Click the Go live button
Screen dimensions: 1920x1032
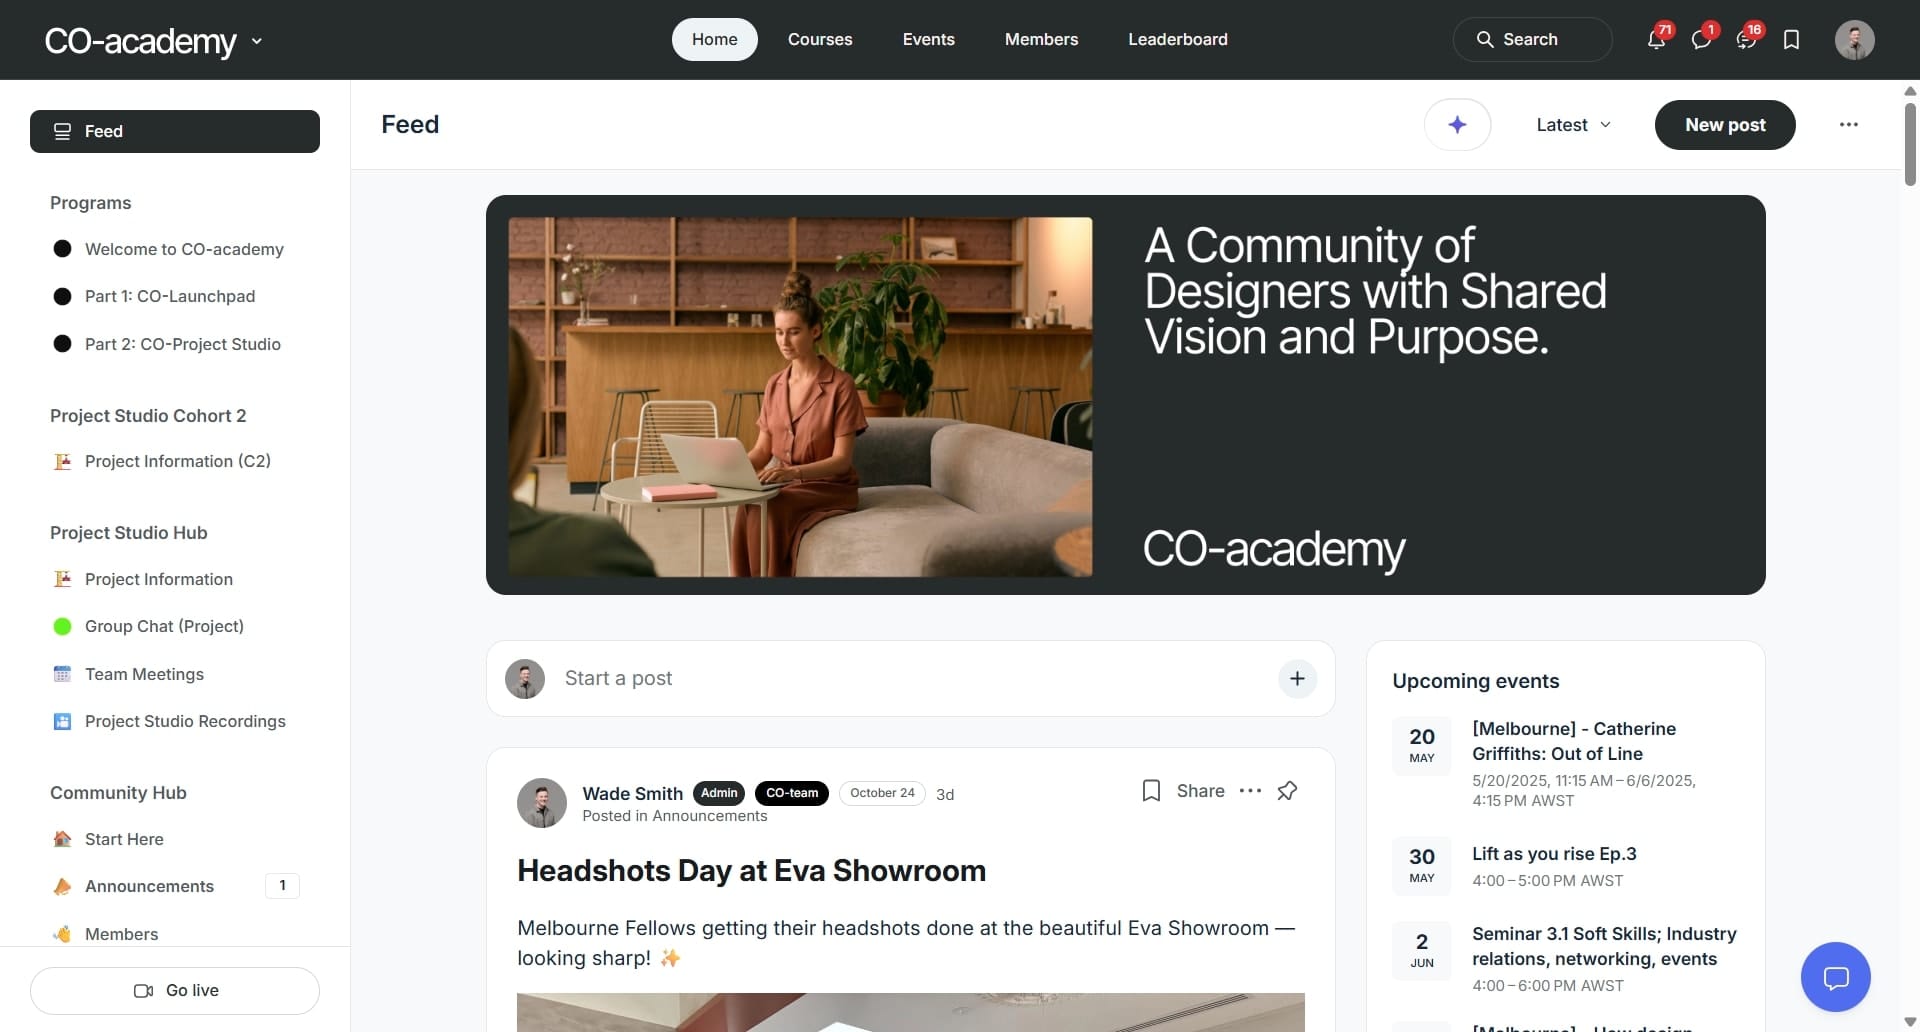click(175, 991)
